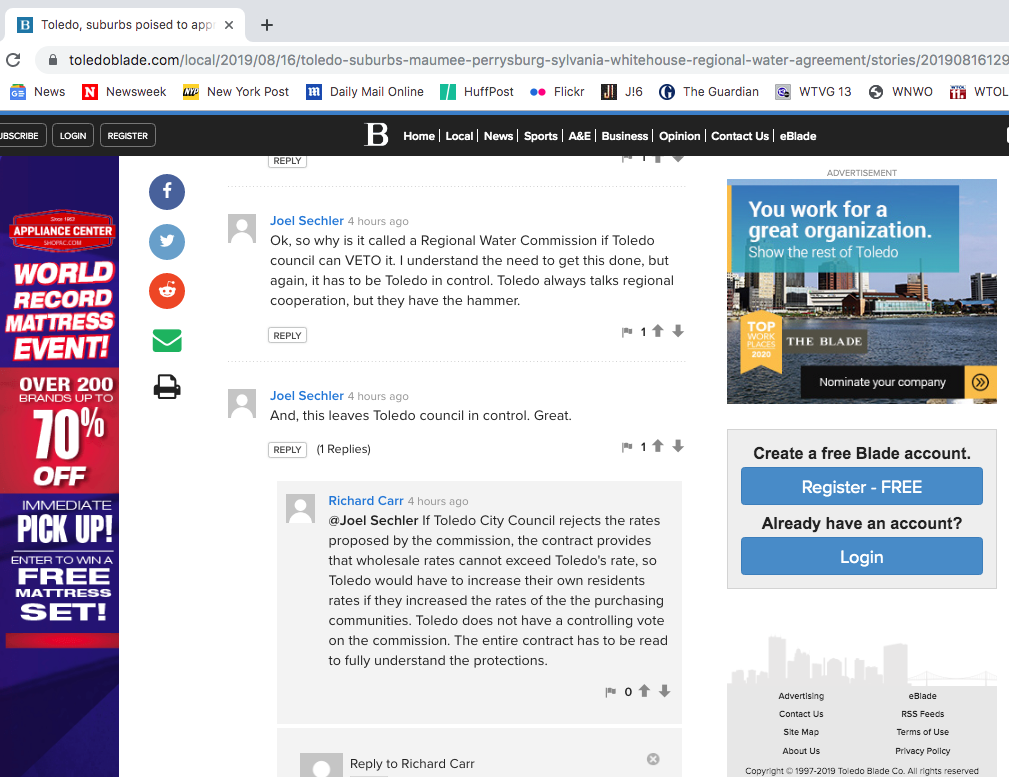Reload the page in browser
Screen dimensions: 1009x777
[13, 60]
